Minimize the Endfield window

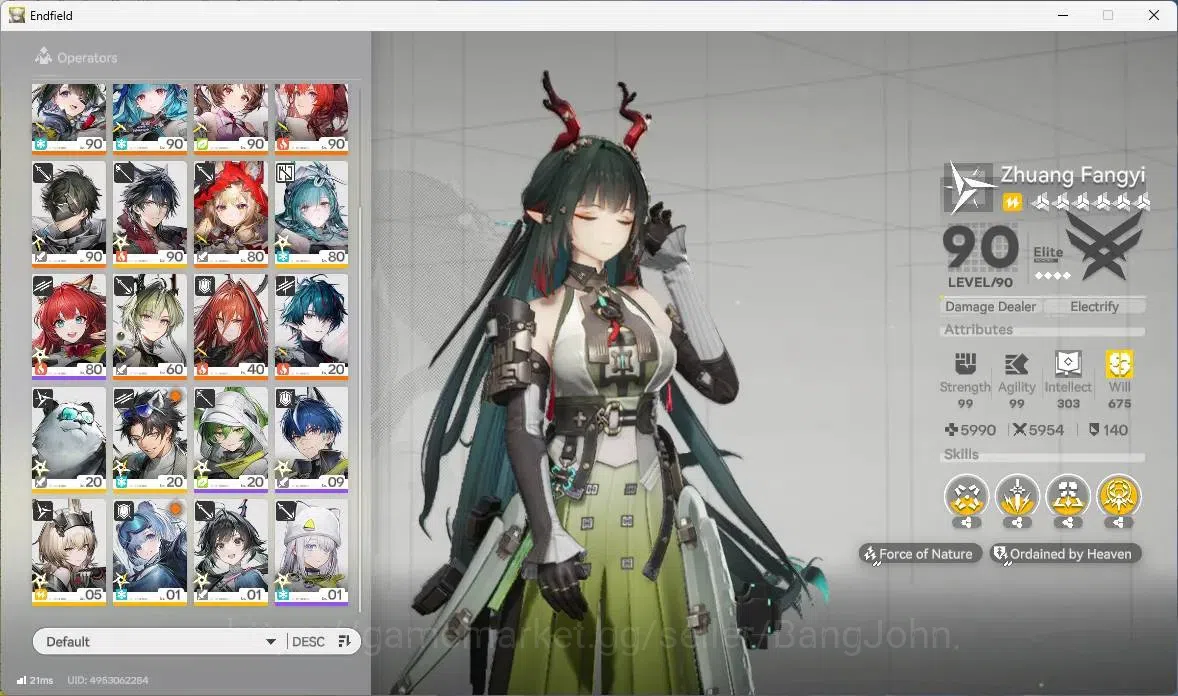(1063, 15)
